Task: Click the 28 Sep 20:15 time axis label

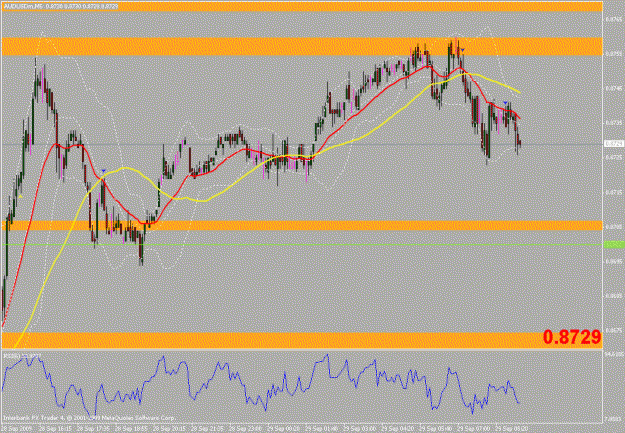Action: [x=169, y=429]
